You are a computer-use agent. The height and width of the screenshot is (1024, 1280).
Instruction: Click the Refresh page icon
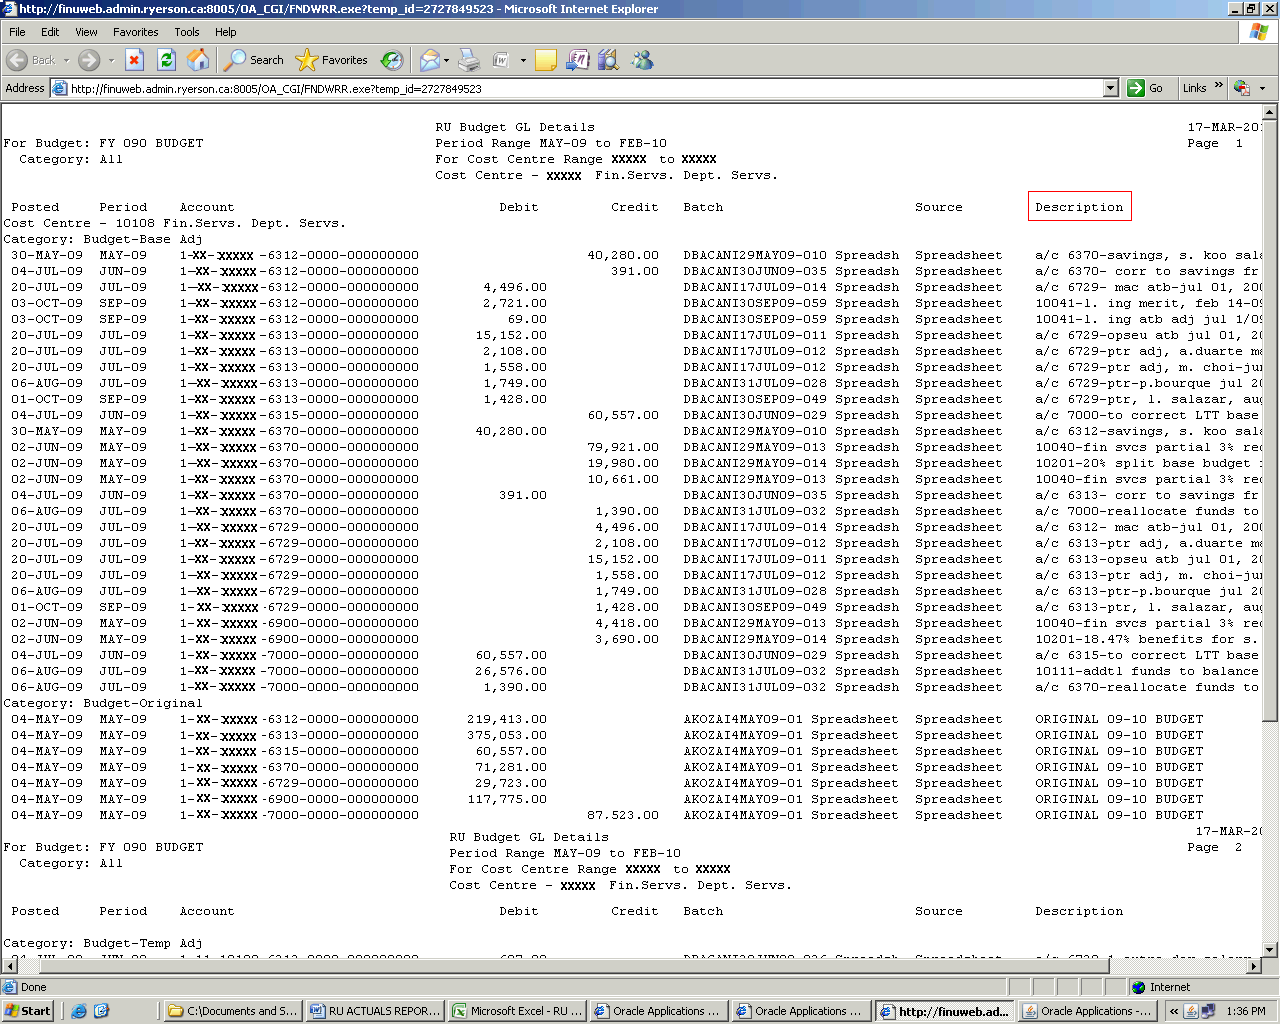click(166, 60)
